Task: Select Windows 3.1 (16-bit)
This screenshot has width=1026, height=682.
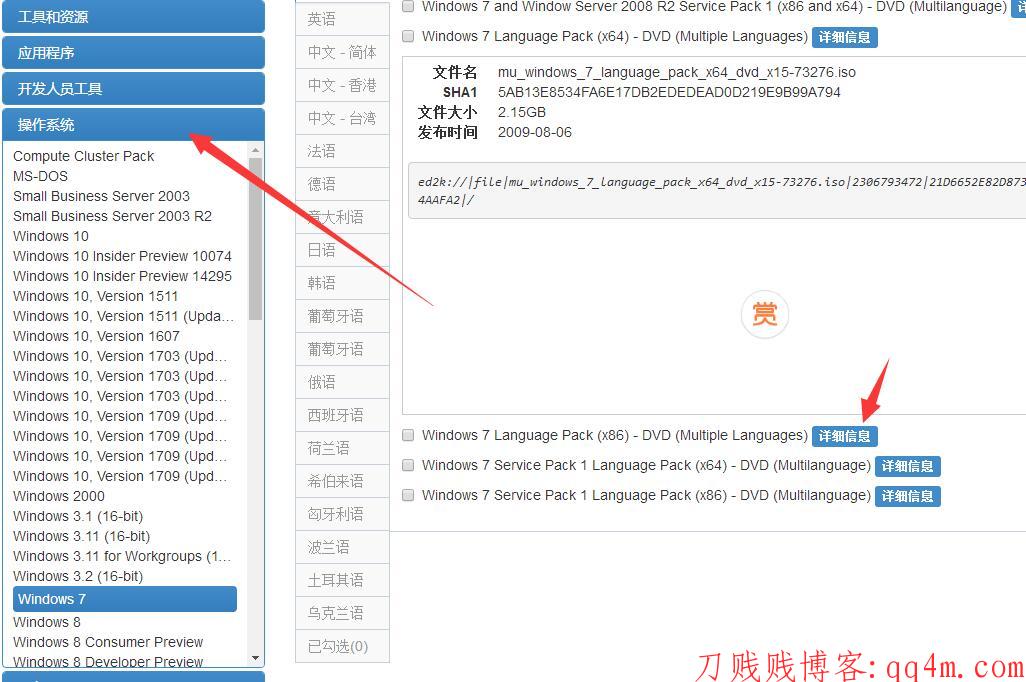Action: click(x=78, y=516)
